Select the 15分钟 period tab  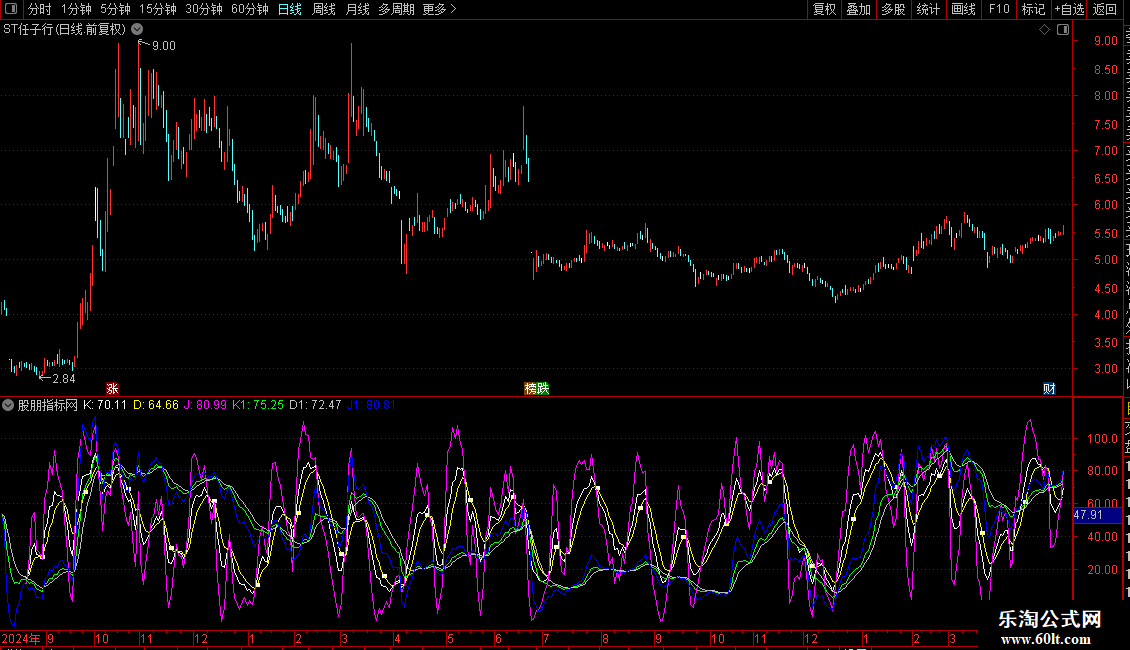pyautogui.click(x=158, y=9)
